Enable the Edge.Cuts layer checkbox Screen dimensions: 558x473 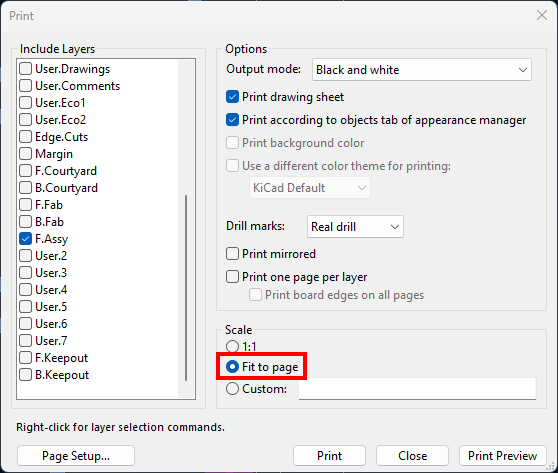pos(26,137)
